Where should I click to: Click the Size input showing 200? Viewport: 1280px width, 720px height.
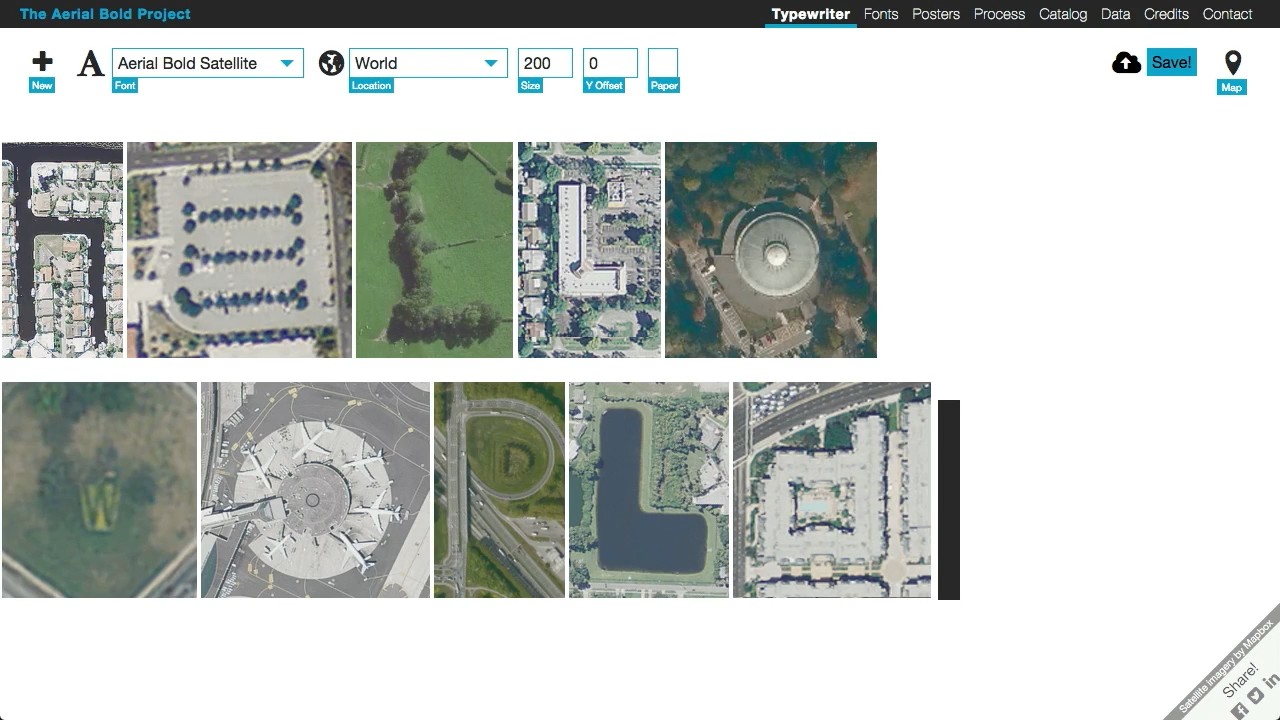pyautogui.click(x=544, y=62)
